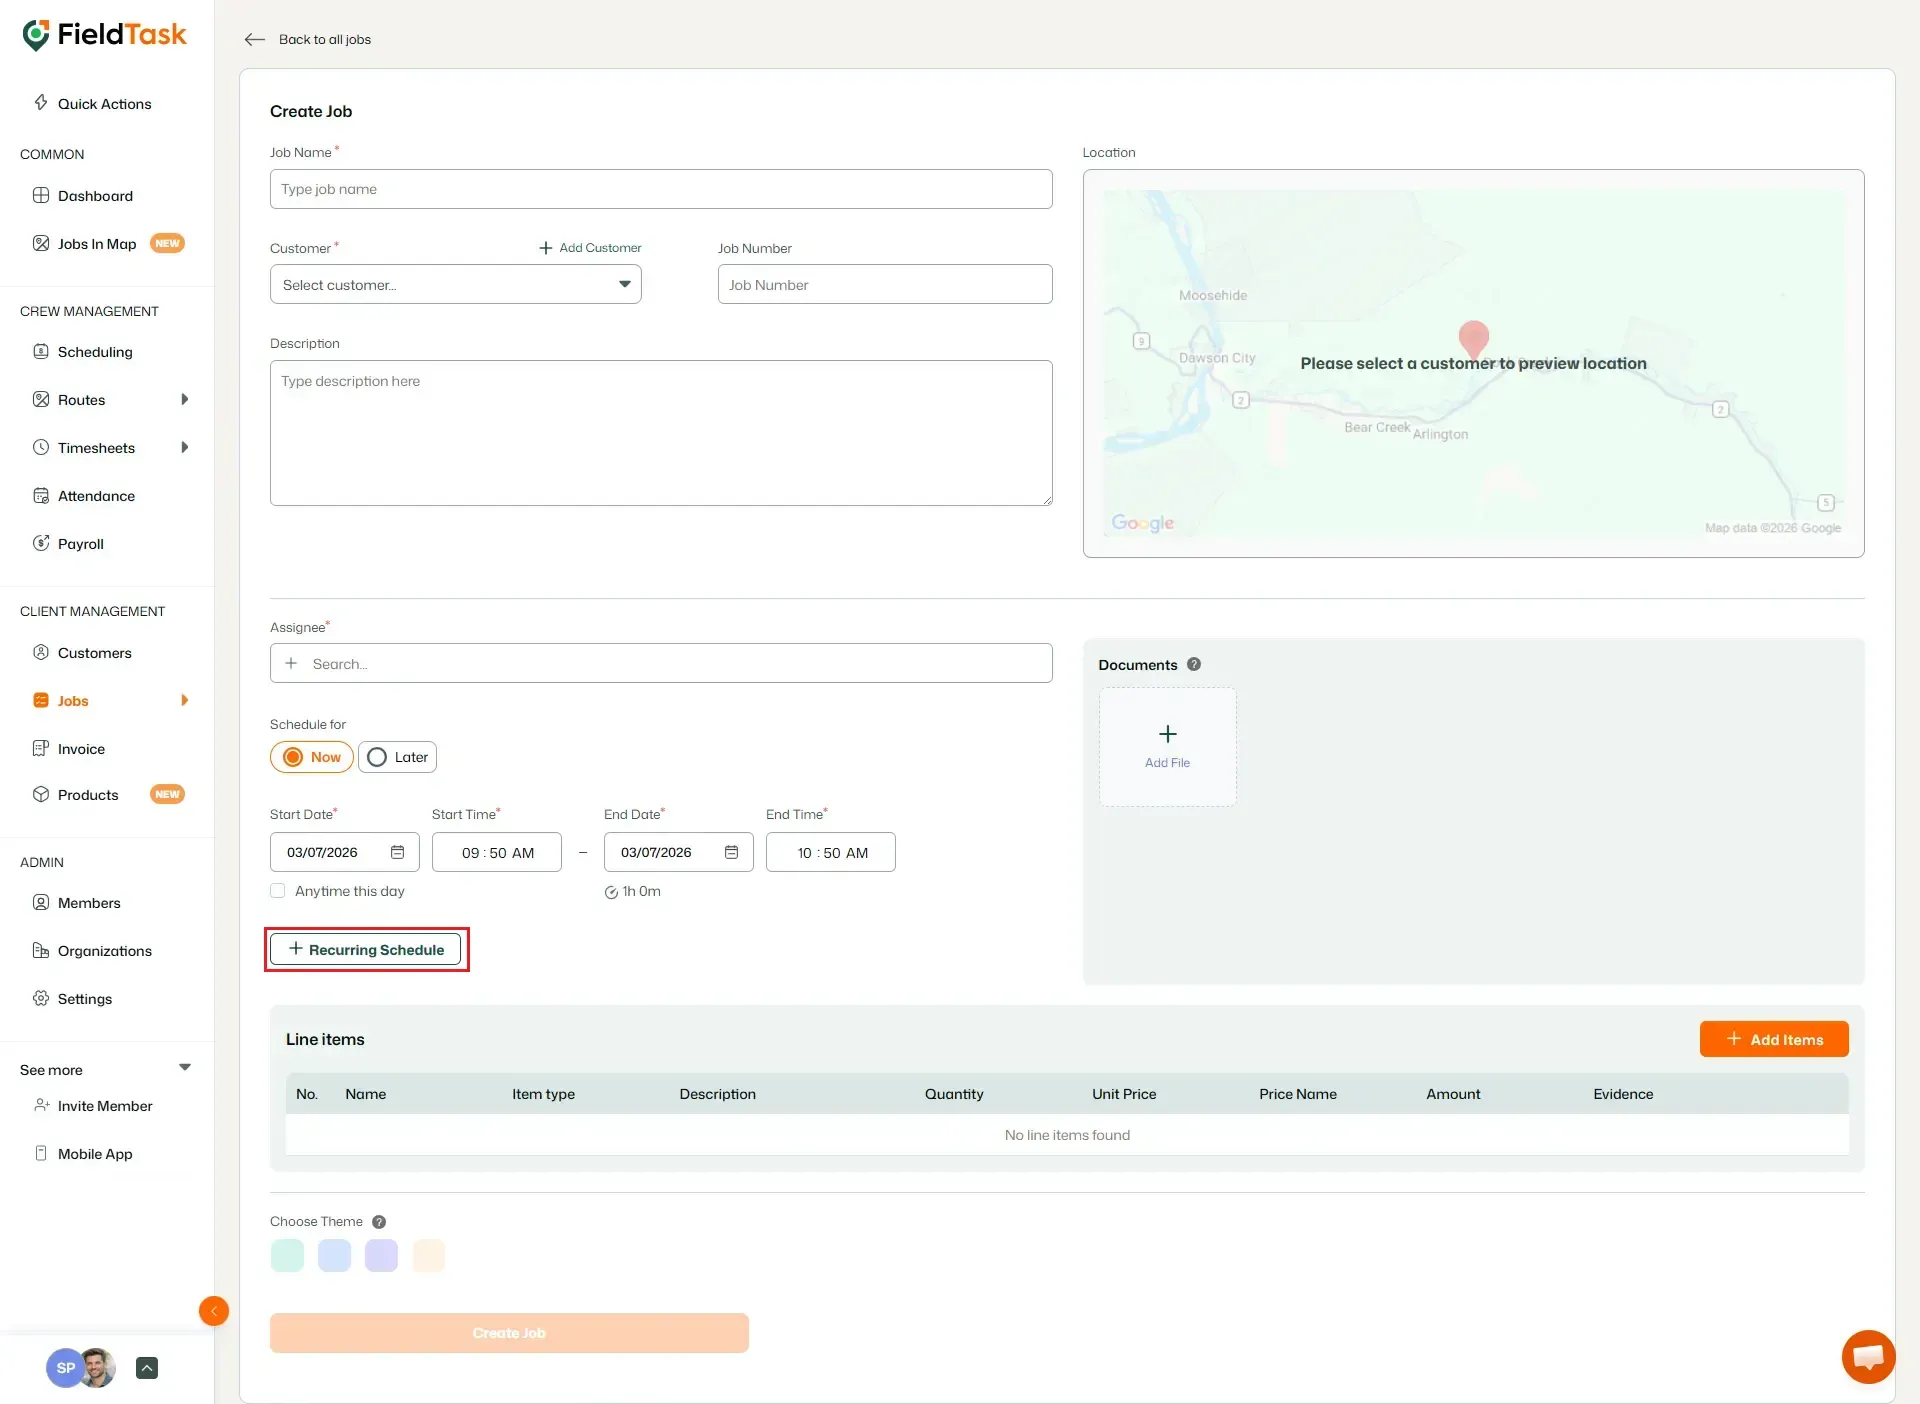Click the Settings gear icon
The width and height of the screenshot is (1920, 1404).
click(41, 998)
